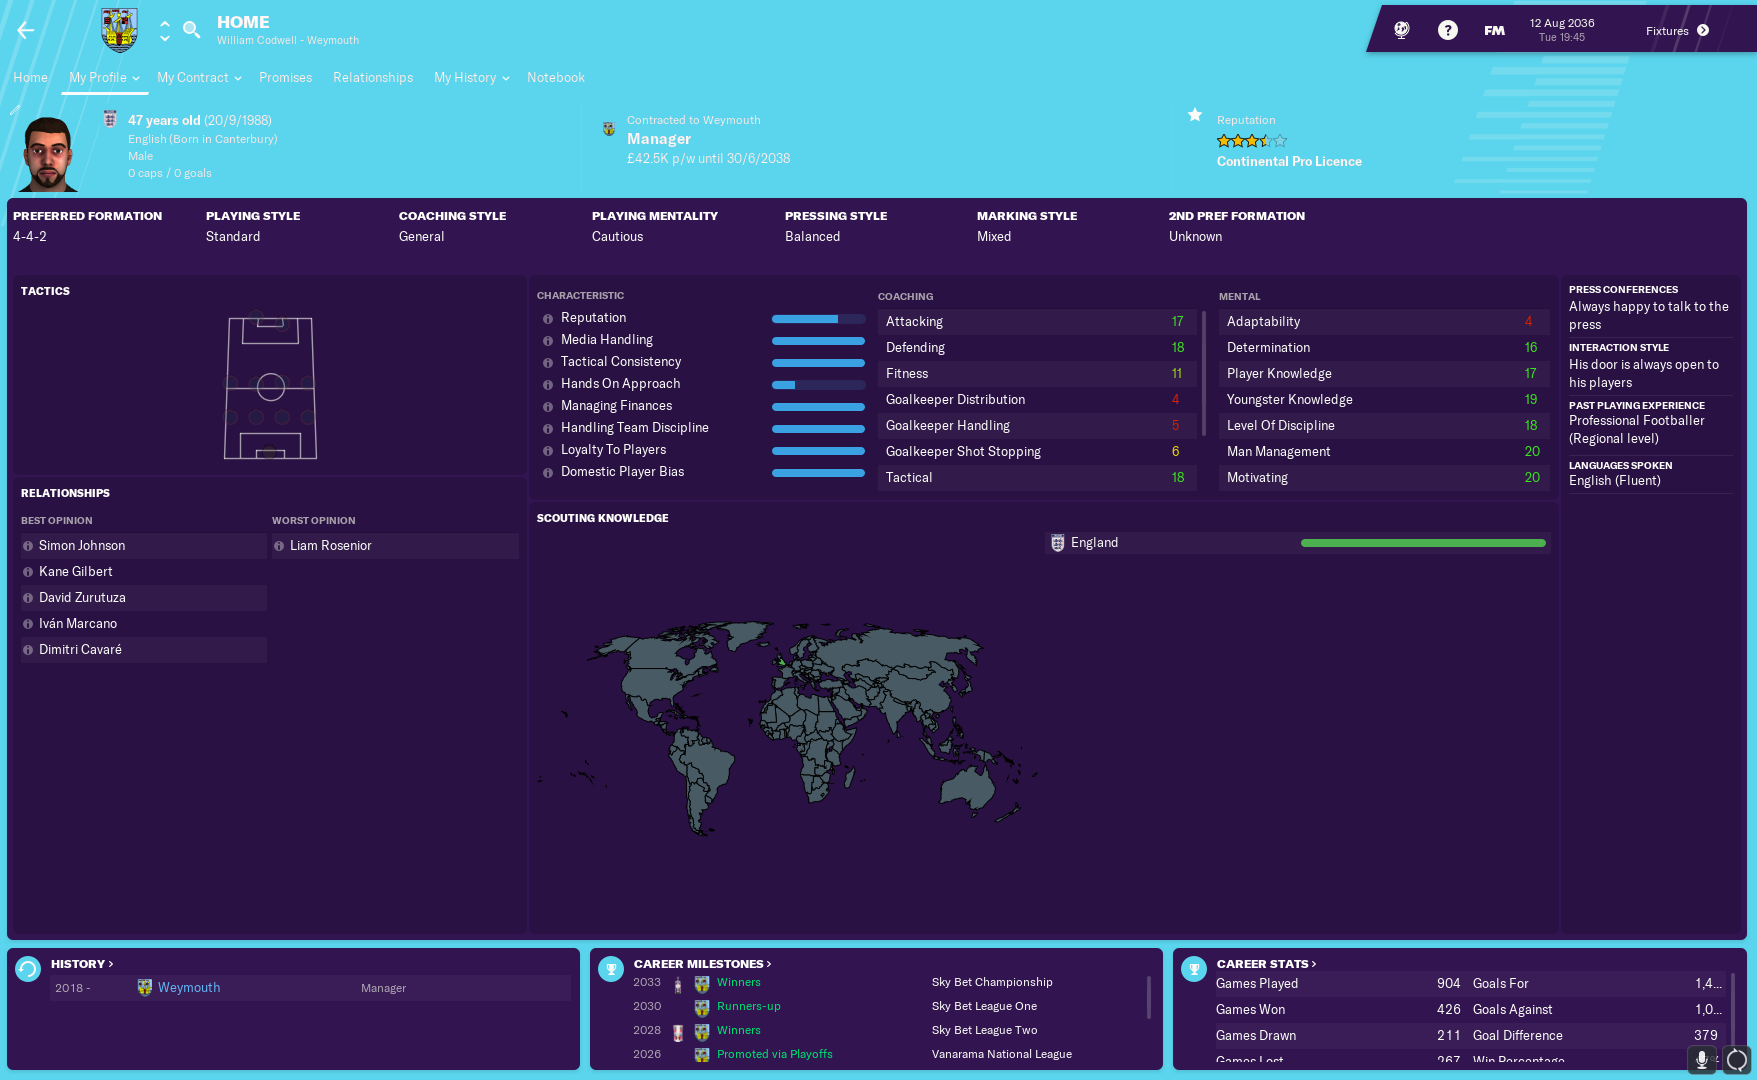Image resolution: width=1757 pixels, height=1080 pixels.
Task: Open the search magnifier icon
Action: 192,29
